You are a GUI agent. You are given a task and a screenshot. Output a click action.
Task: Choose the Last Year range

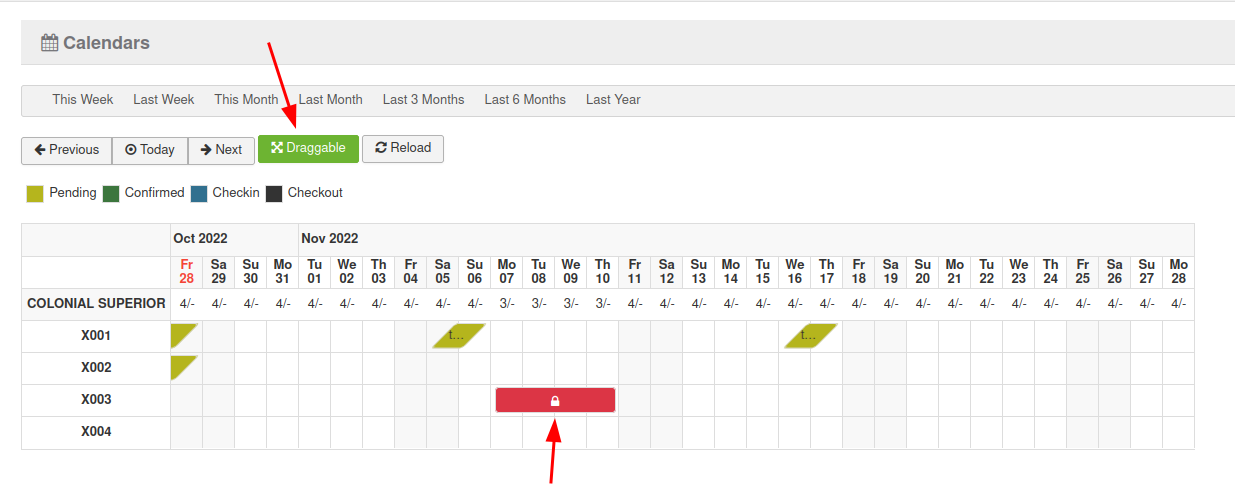tap(613, 100)
